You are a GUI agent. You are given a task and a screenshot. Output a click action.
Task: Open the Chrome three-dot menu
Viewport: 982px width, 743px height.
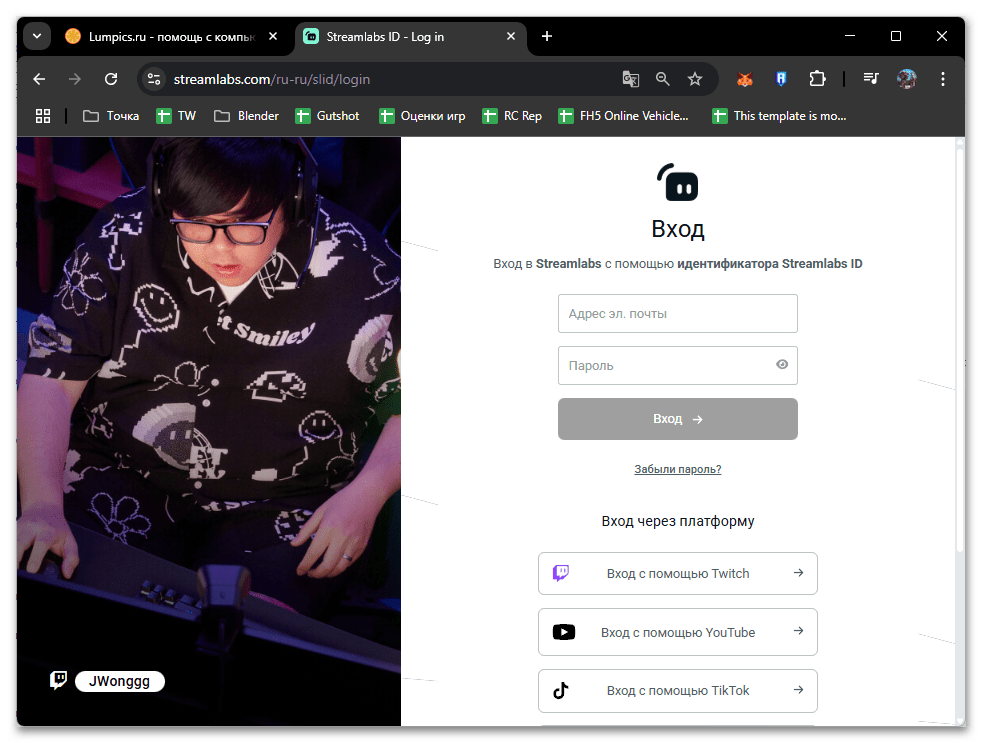[x=943, y=79]
